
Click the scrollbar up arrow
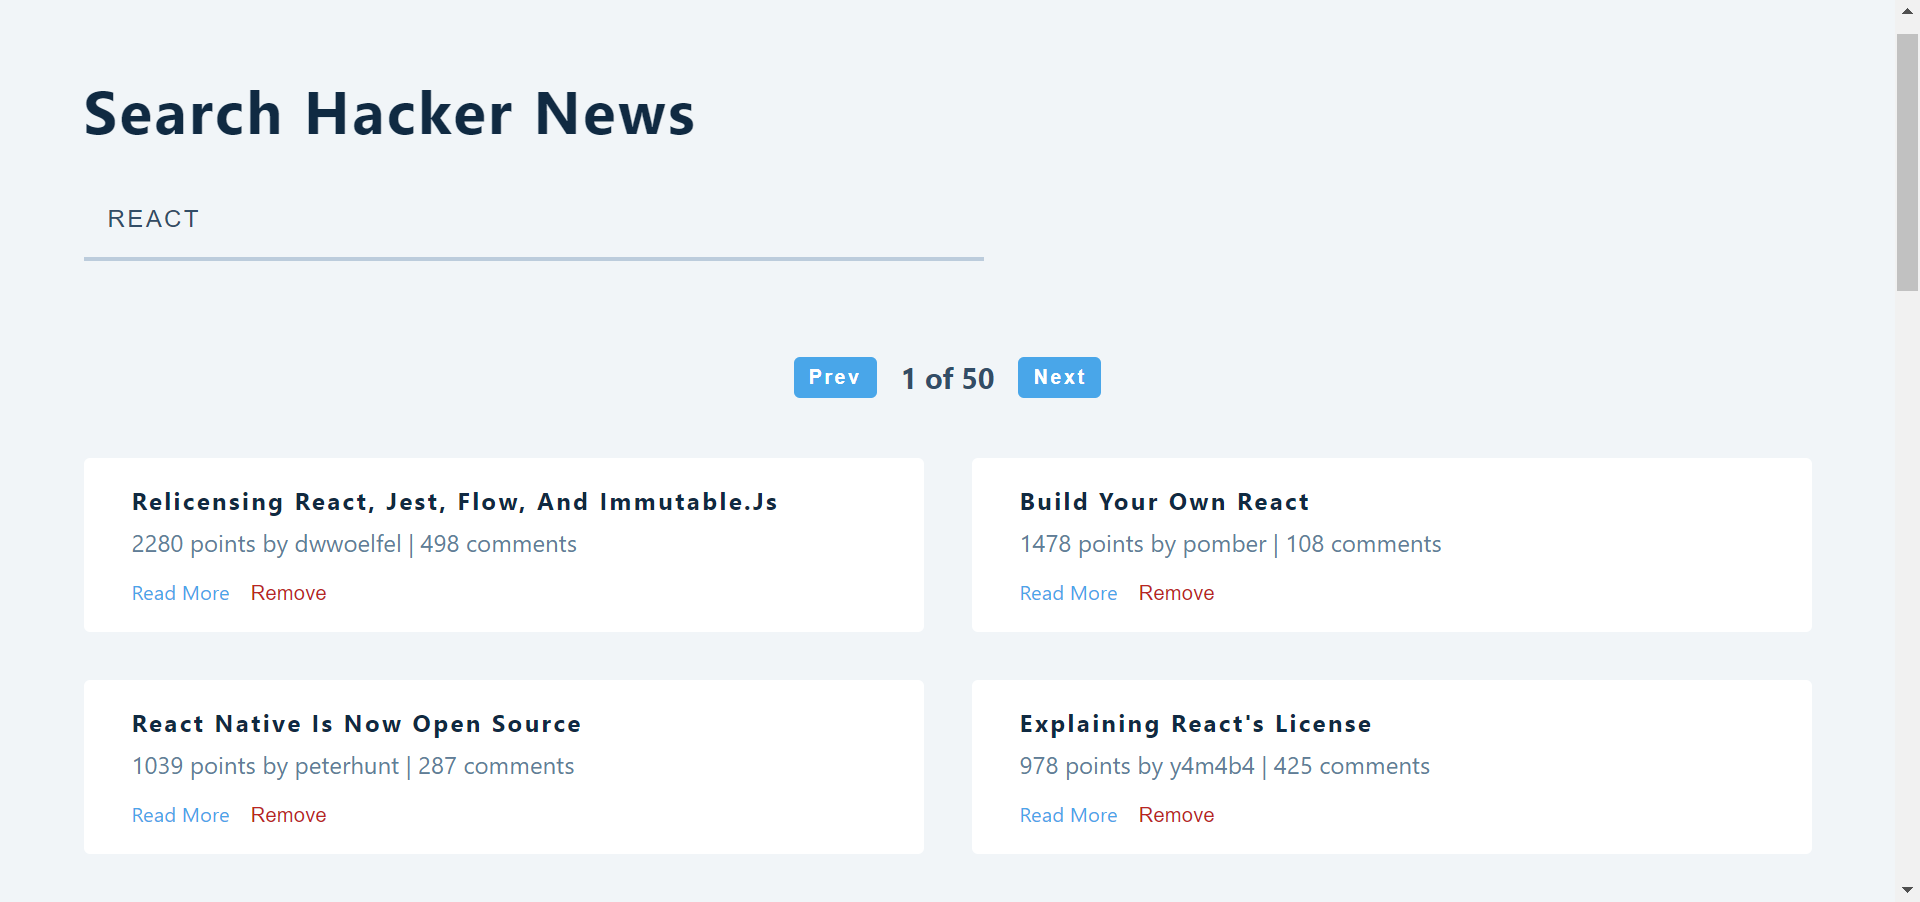click(1907, 11)
